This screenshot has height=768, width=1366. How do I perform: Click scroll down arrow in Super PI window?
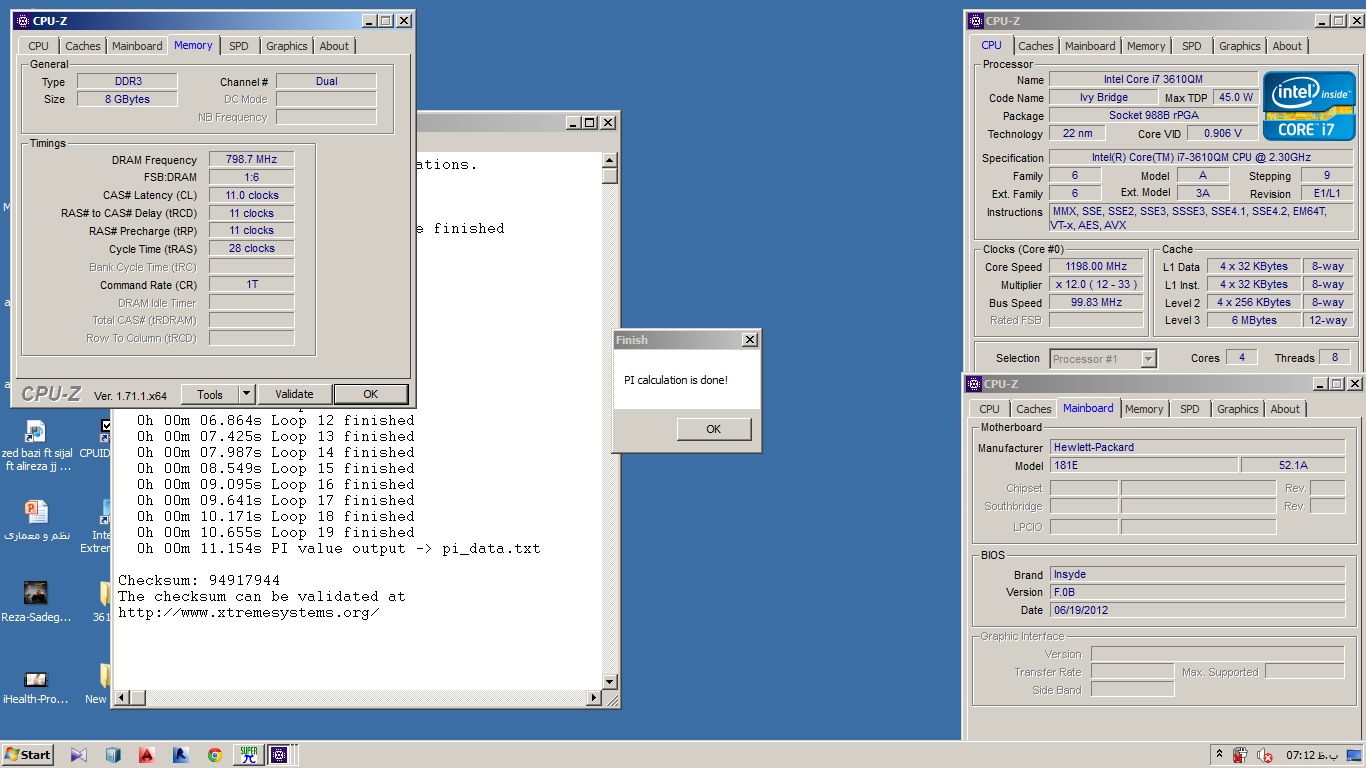tap(610, 681)
